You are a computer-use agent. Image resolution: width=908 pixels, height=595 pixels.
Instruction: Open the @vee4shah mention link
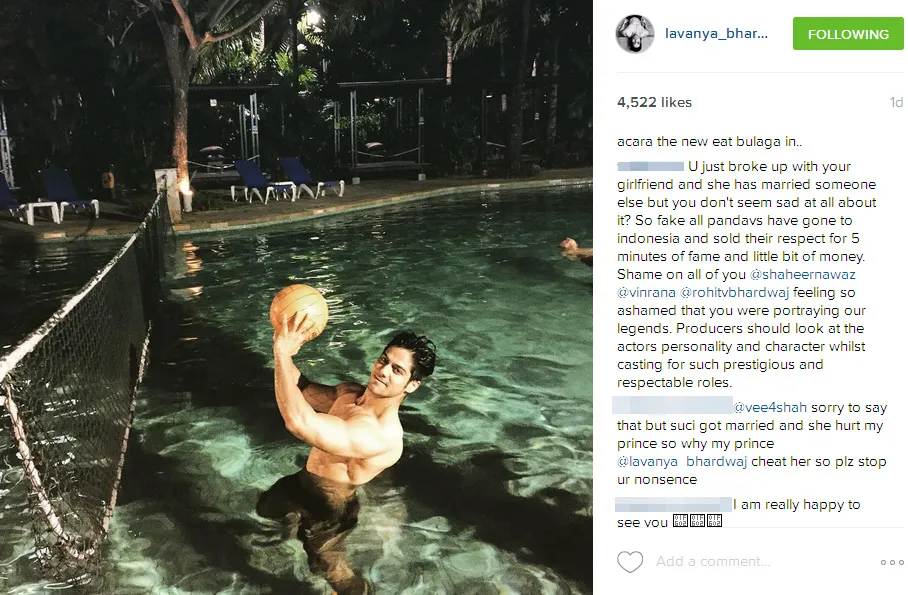tap(770, 407)
